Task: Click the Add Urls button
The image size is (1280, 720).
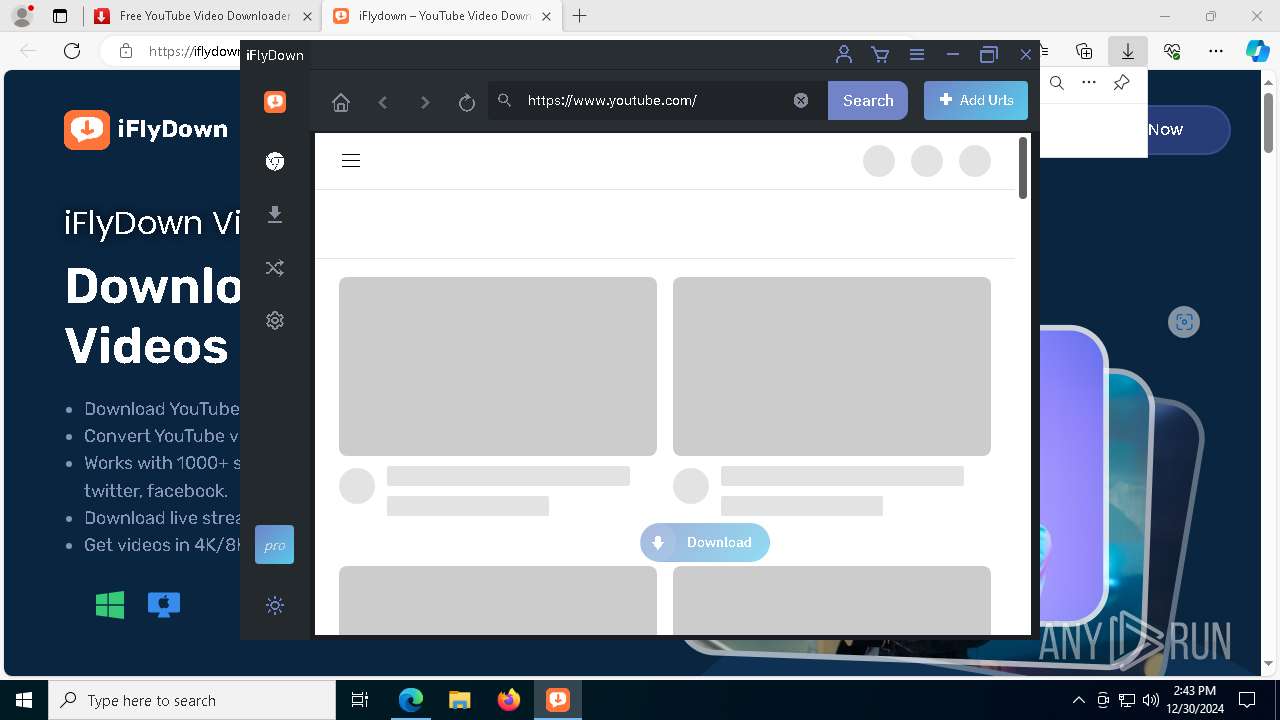Action: [976, 100]
